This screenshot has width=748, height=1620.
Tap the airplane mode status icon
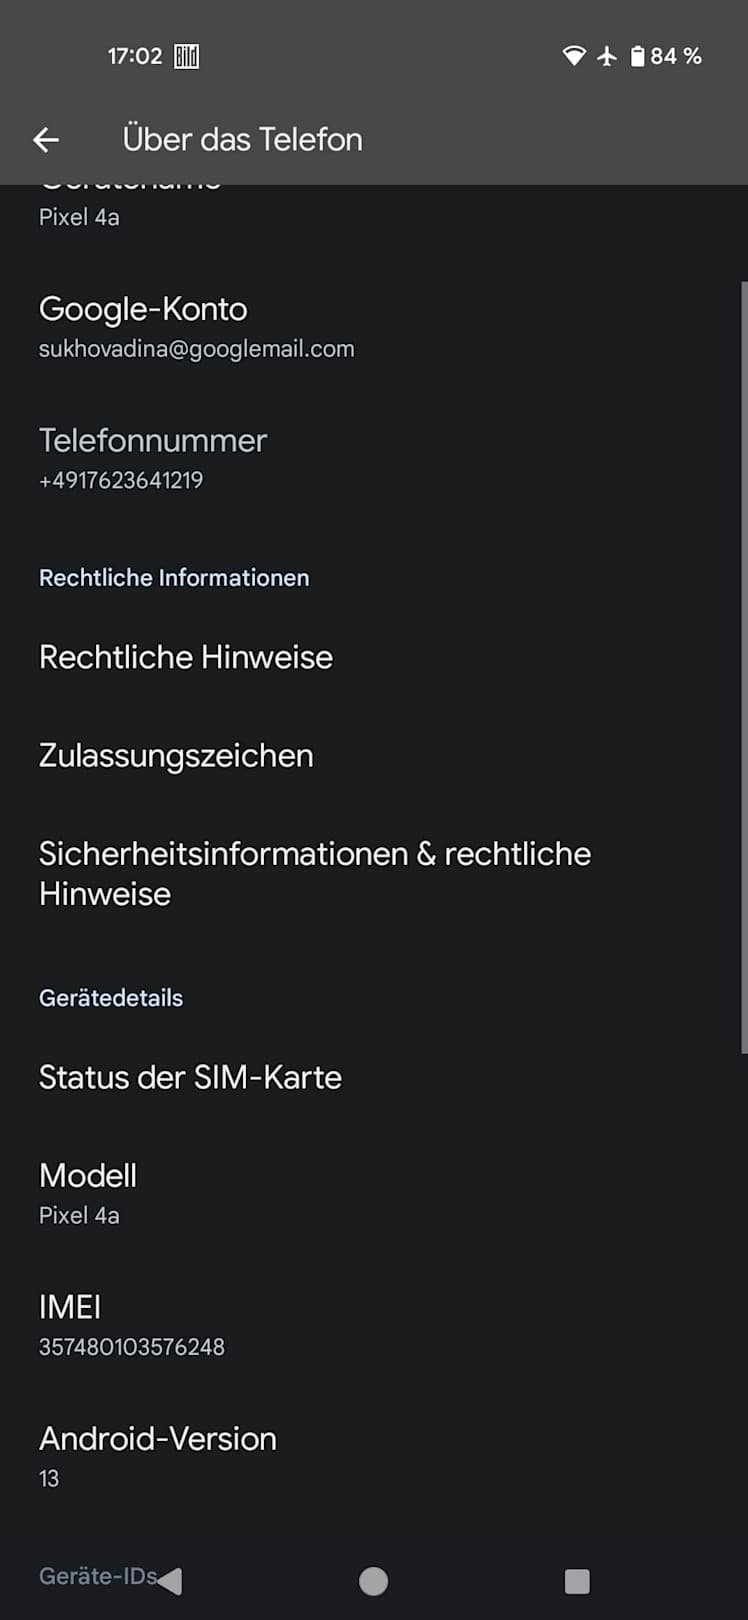coord(607,56)
